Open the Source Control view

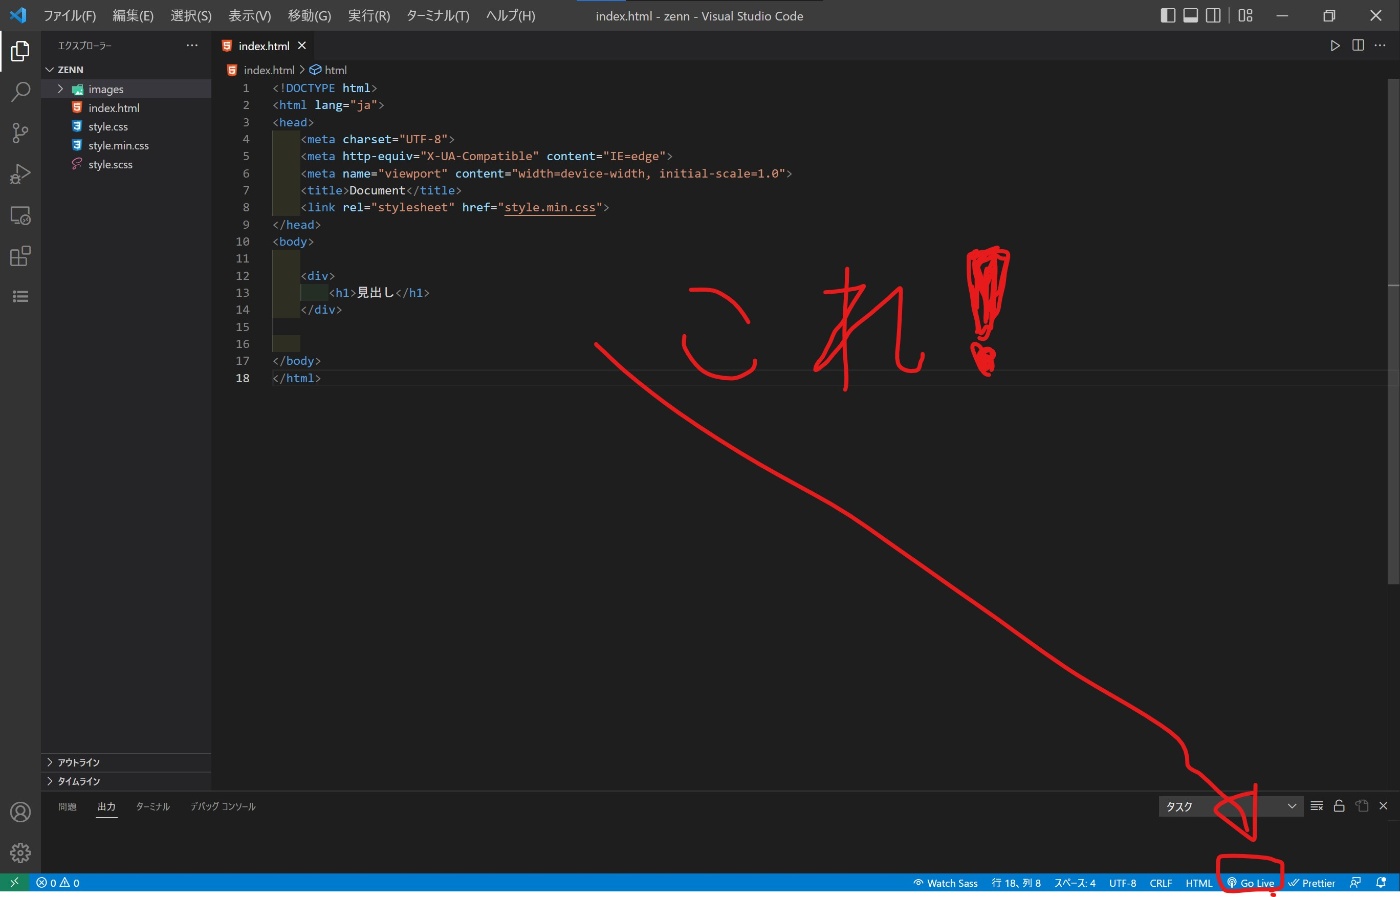point(20,133)
